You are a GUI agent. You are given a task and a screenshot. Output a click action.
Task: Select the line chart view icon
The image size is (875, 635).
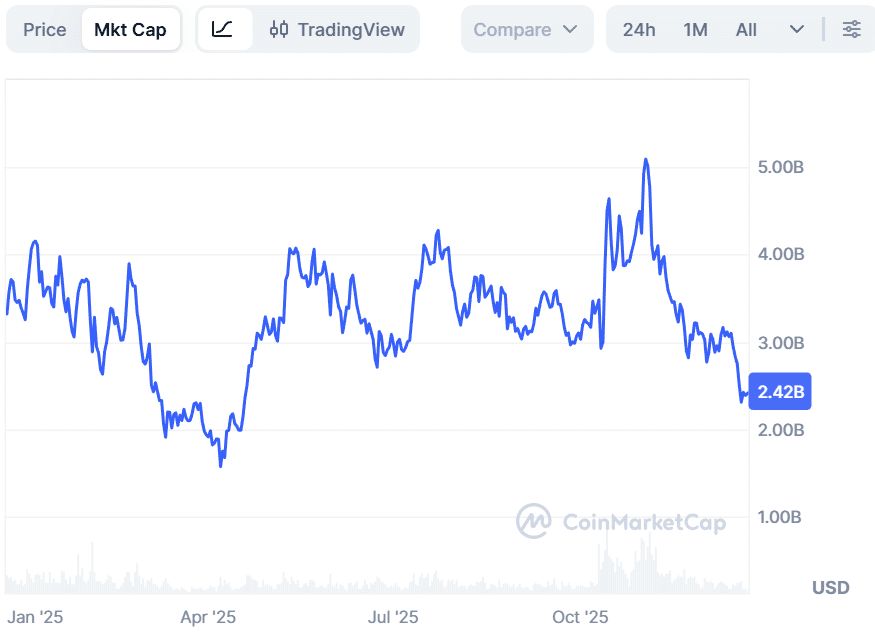coord(223,30)
